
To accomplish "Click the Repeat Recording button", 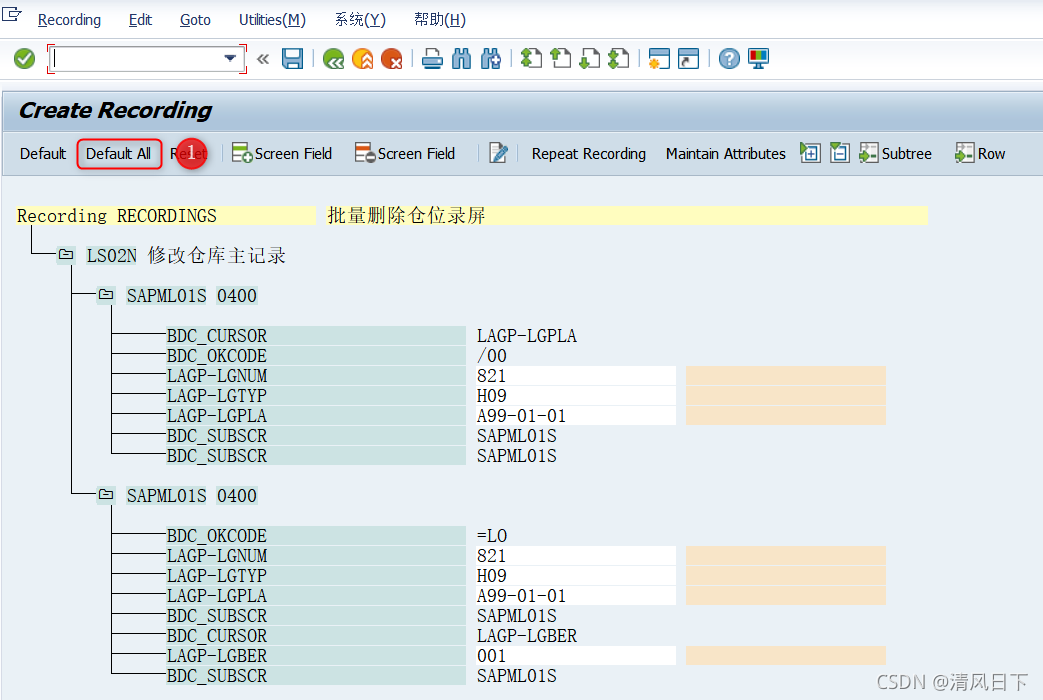I will [x=588, y=153].
